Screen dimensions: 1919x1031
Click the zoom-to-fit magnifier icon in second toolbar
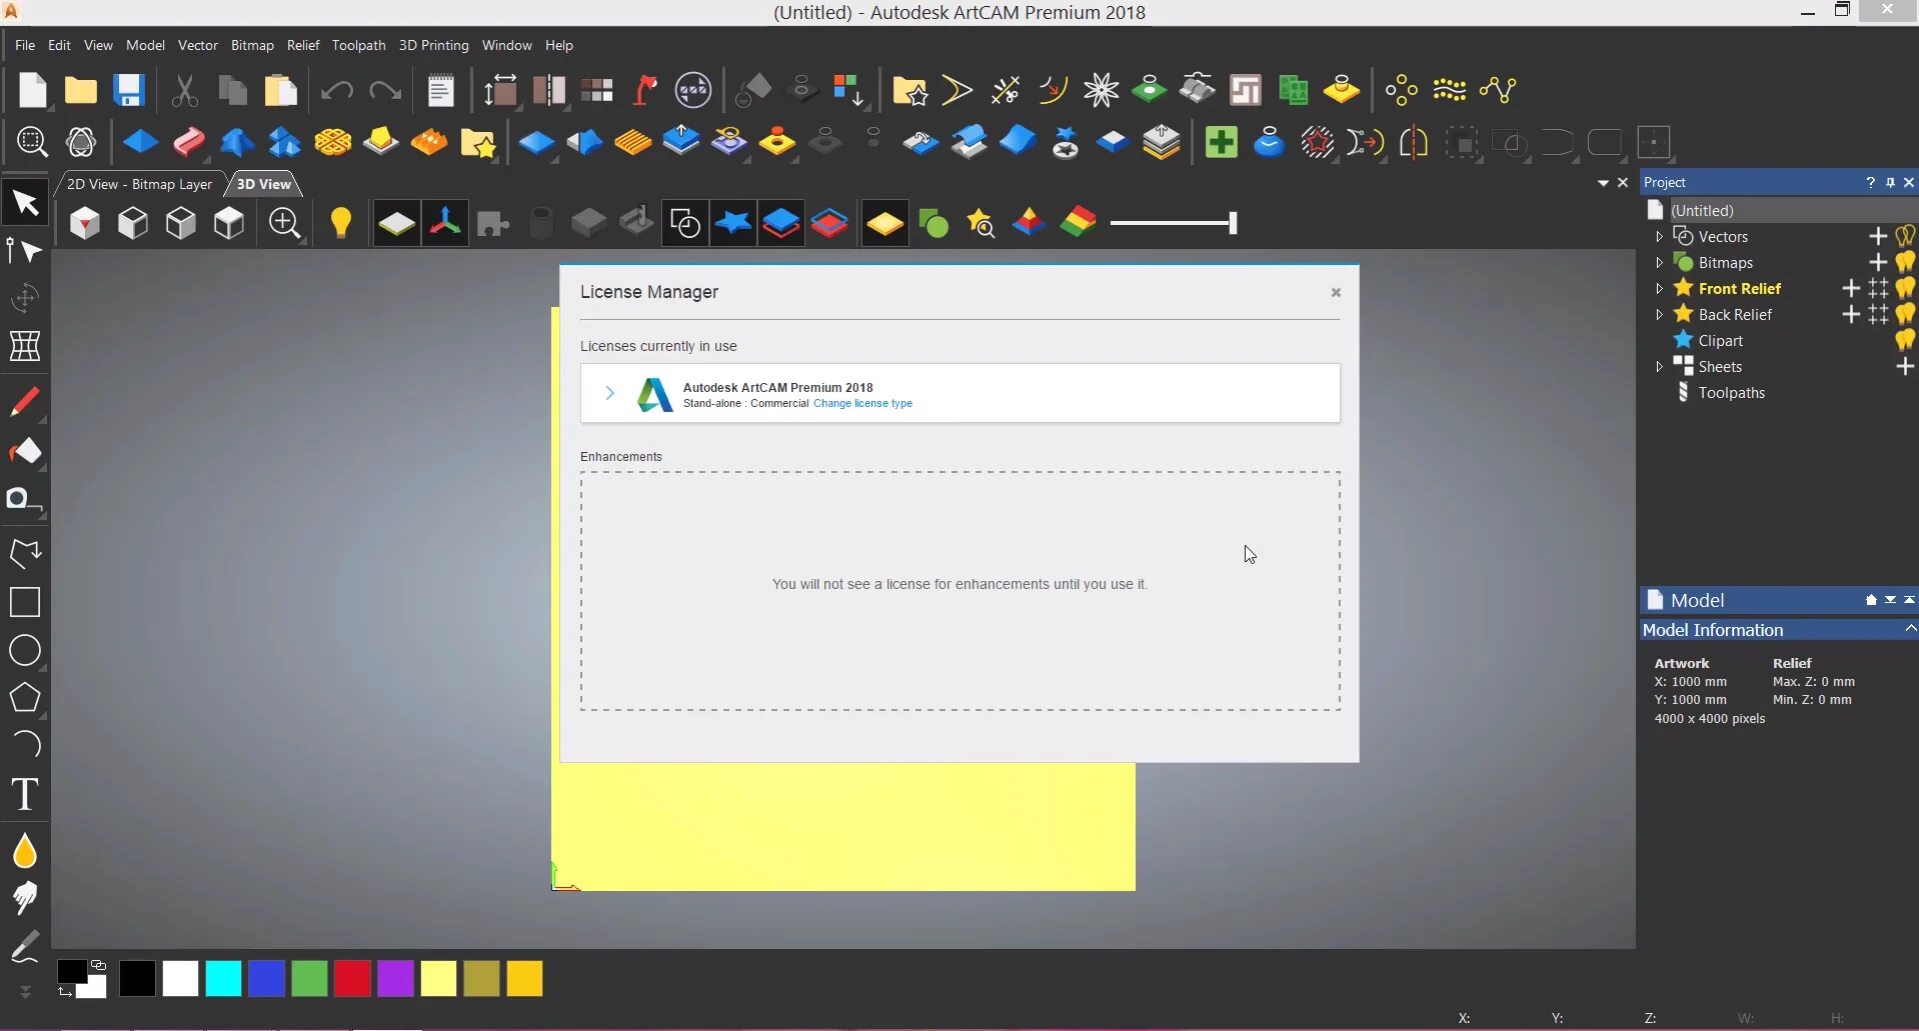coord(32,142)
